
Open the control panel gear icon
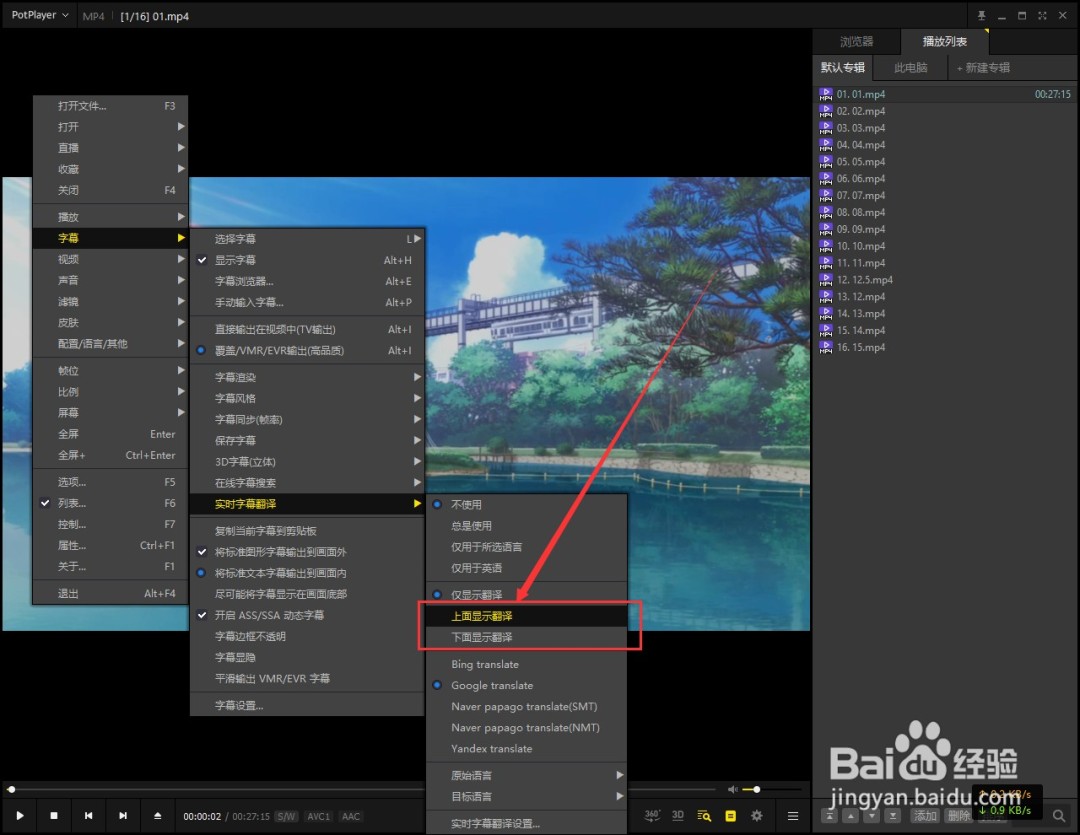click(x=757, y=816)
